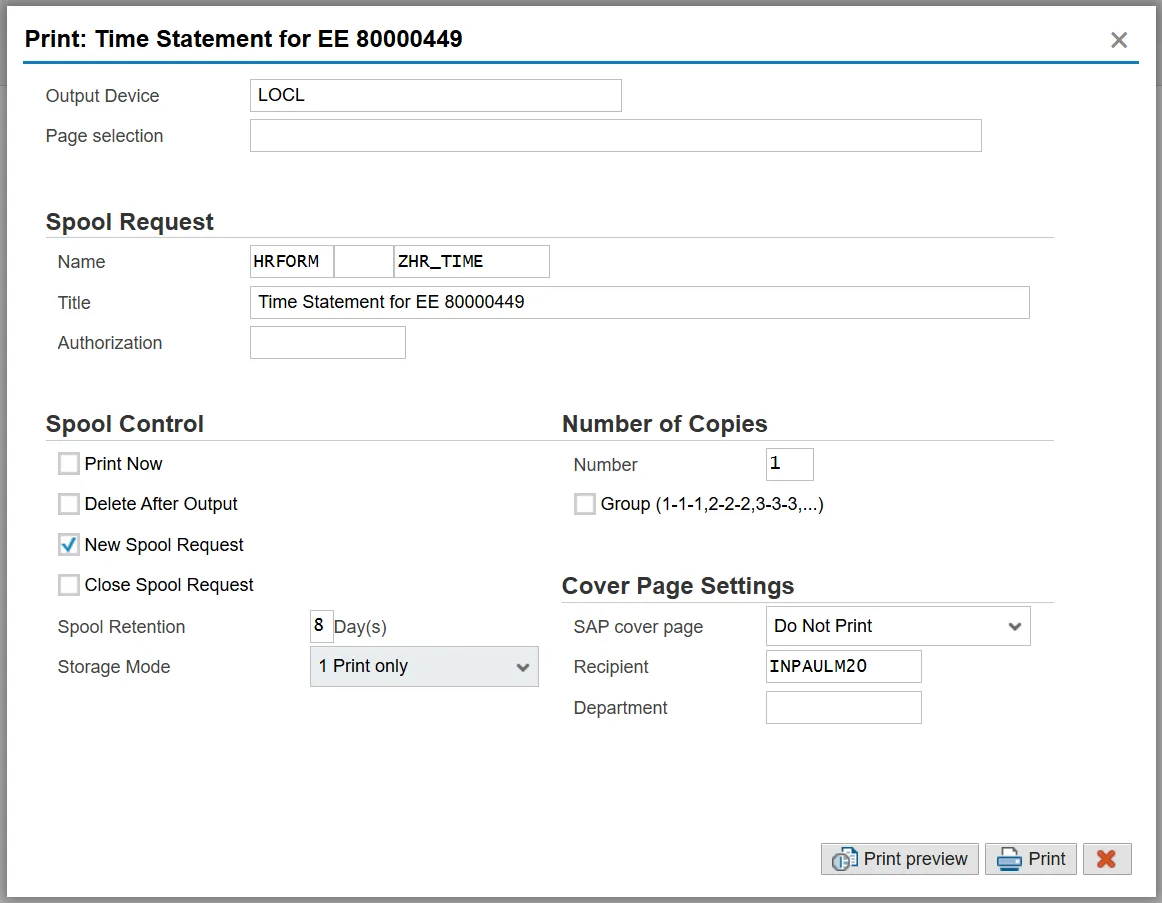Viewport: 1162px width, 903px height.
Task: Expand the SAP cover page dropdown
Action: click(897, 627)
